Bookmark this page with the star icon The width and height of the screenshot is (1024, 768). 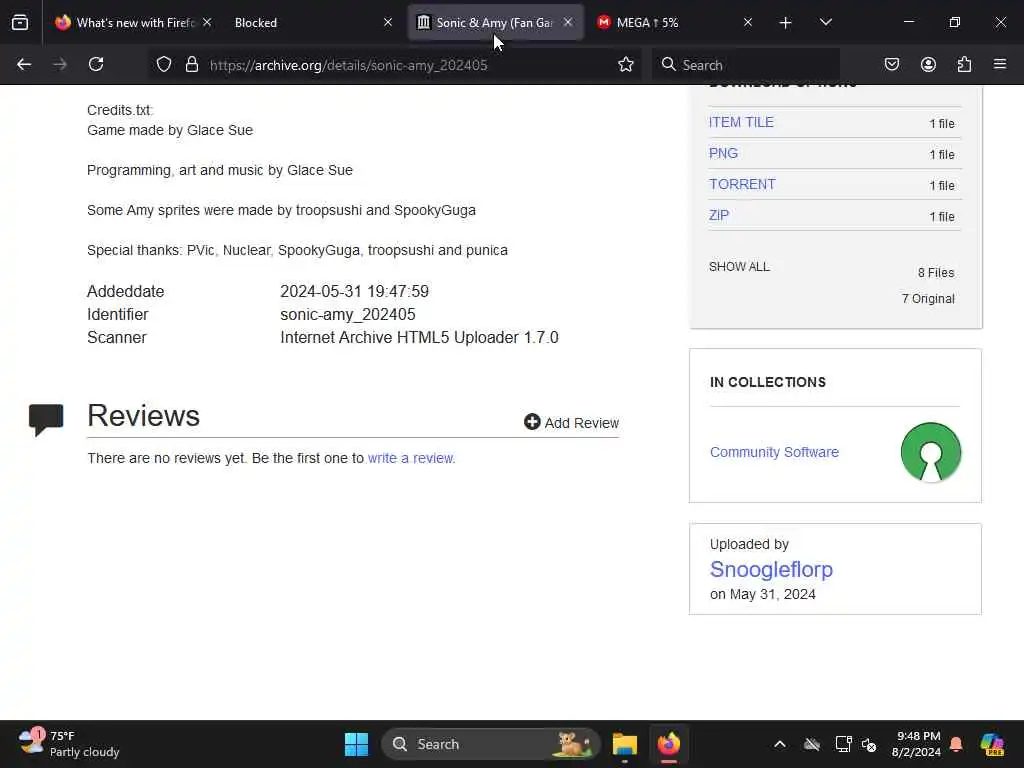click(626, 64)
